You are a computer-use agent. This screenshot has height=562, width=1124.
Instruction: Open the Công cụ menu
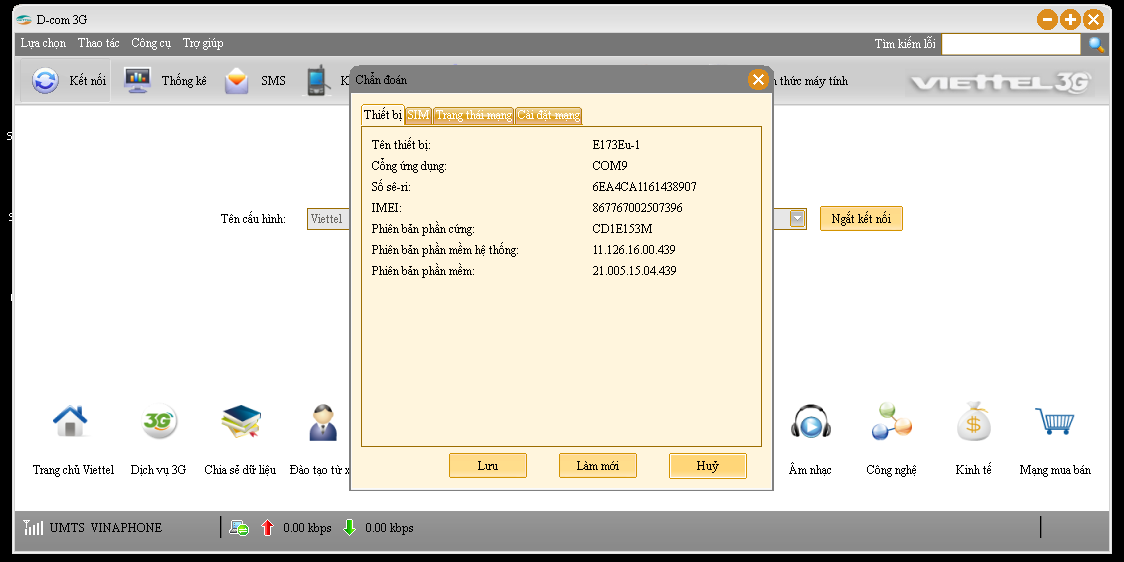click(151, 43)
